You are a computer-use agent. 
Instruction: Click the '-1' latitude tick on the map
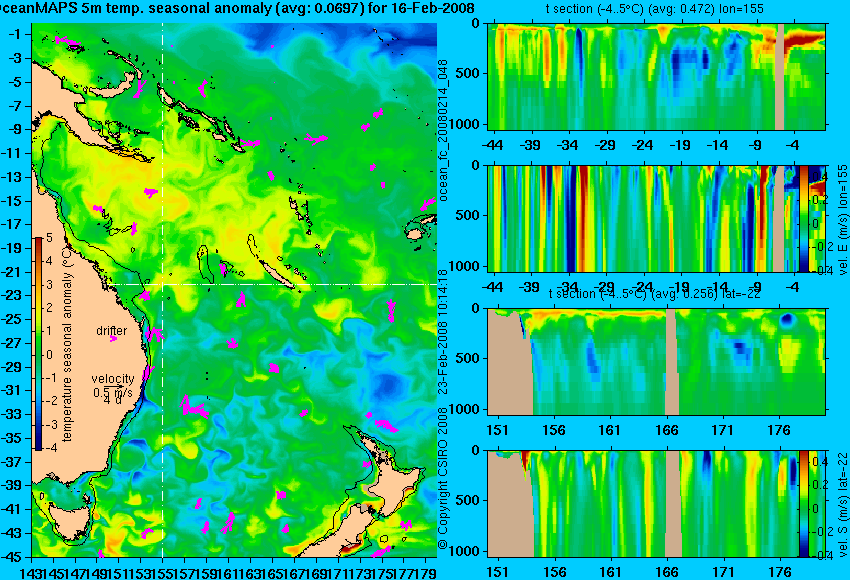click(x=15, y=34)
